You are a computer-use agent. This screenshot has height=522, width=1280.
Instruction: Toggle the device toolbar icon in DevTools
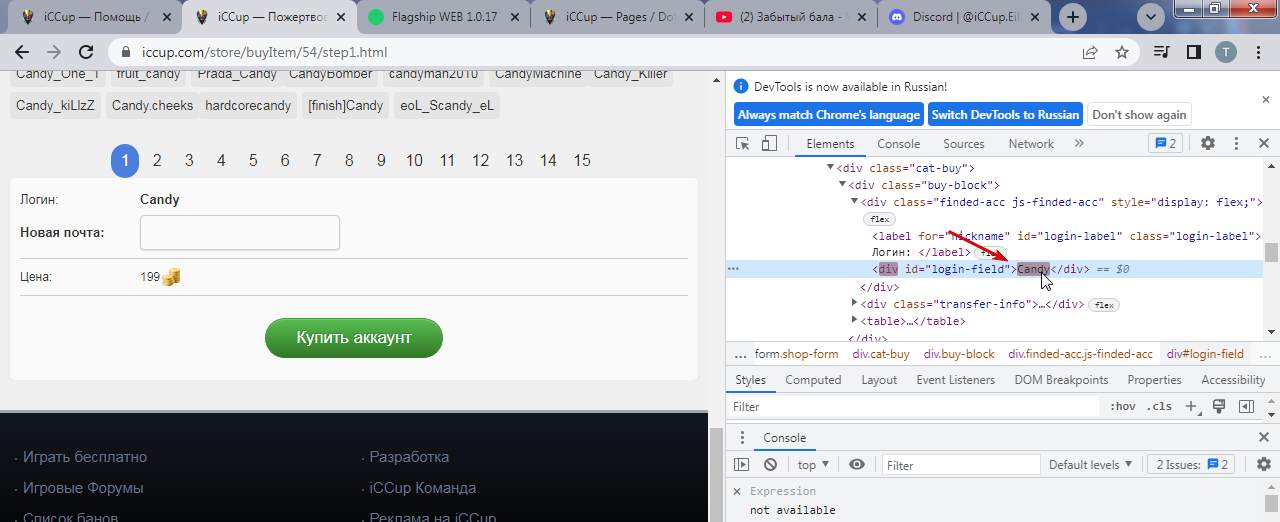coord(769,144)
